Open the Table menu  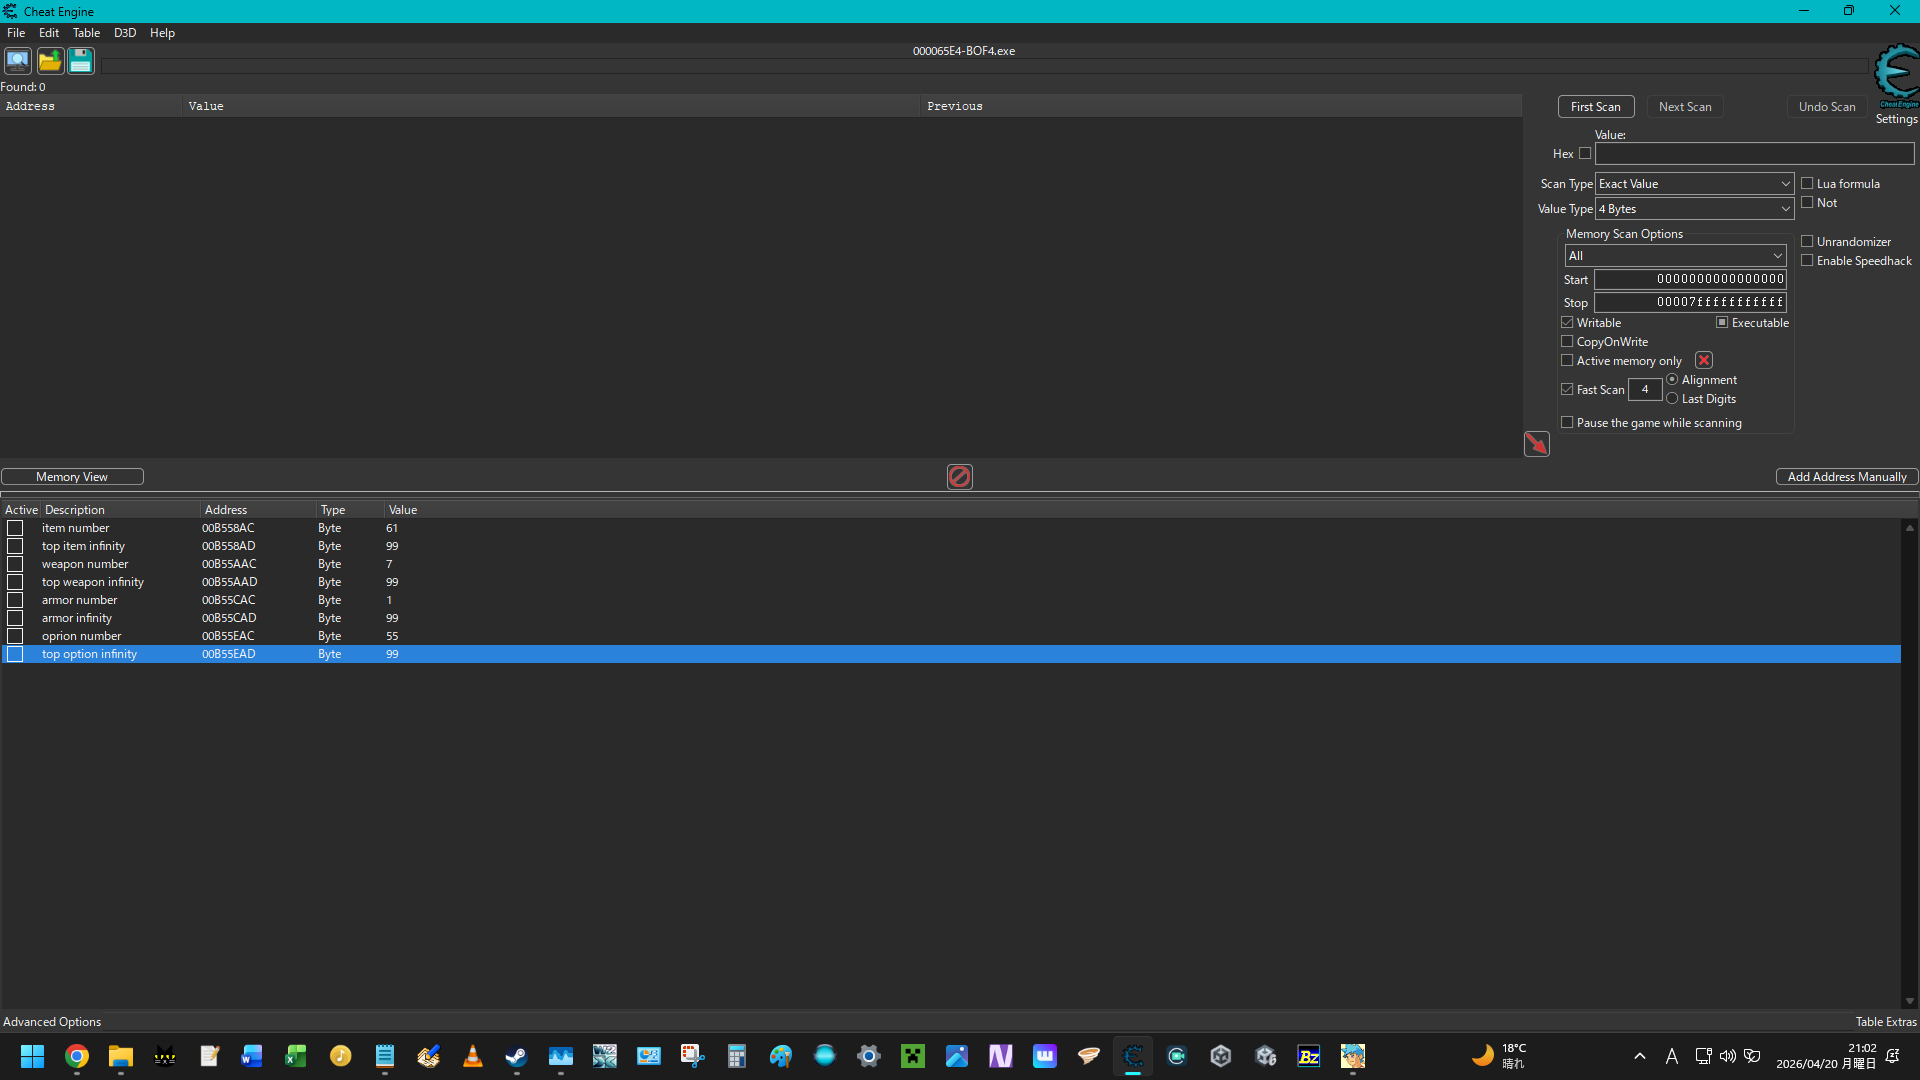point(86,33)
